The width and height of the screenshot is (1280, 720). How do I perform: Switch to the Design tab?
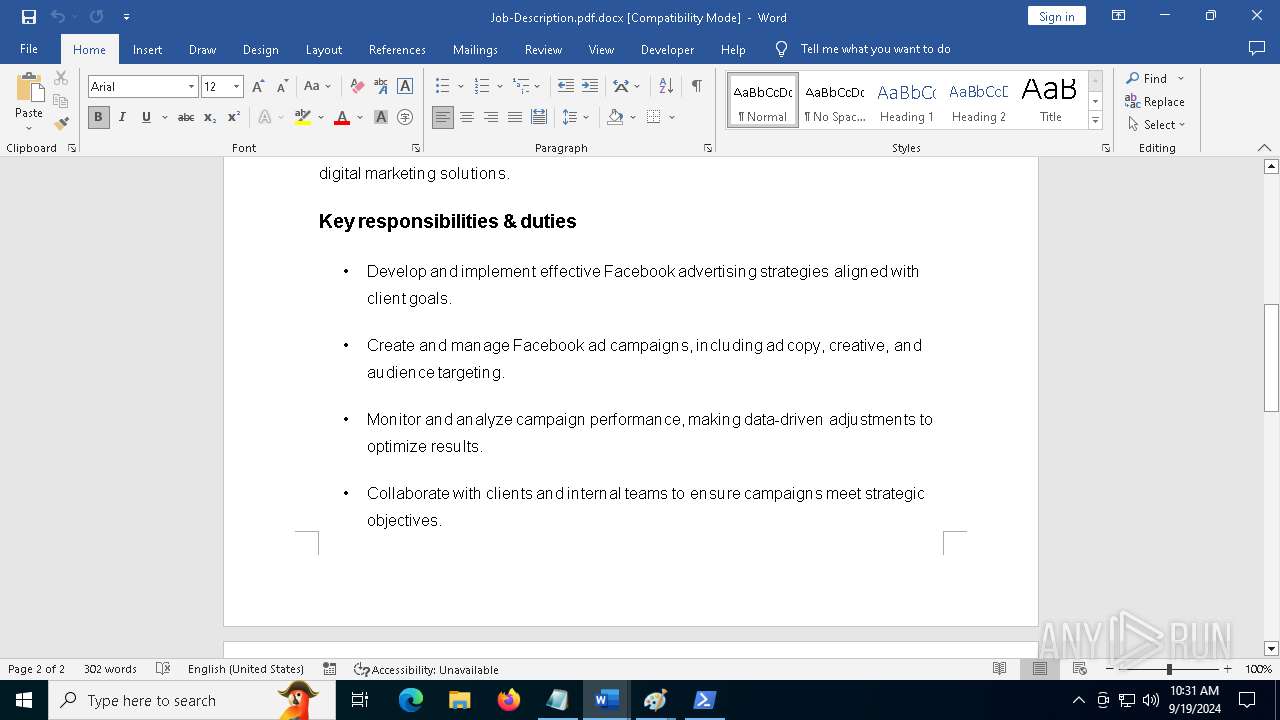pyautogui.click(x=260, y=49)
